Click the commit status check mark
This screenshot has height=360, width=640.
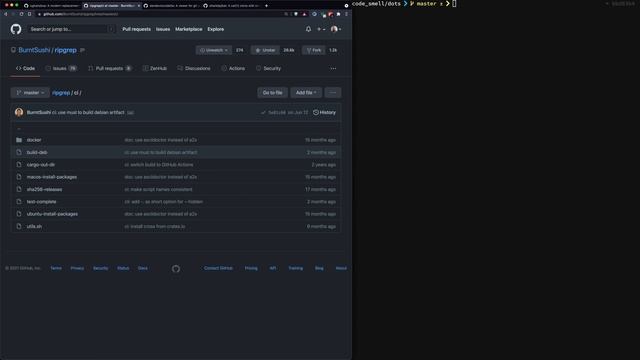coord(263,112)
